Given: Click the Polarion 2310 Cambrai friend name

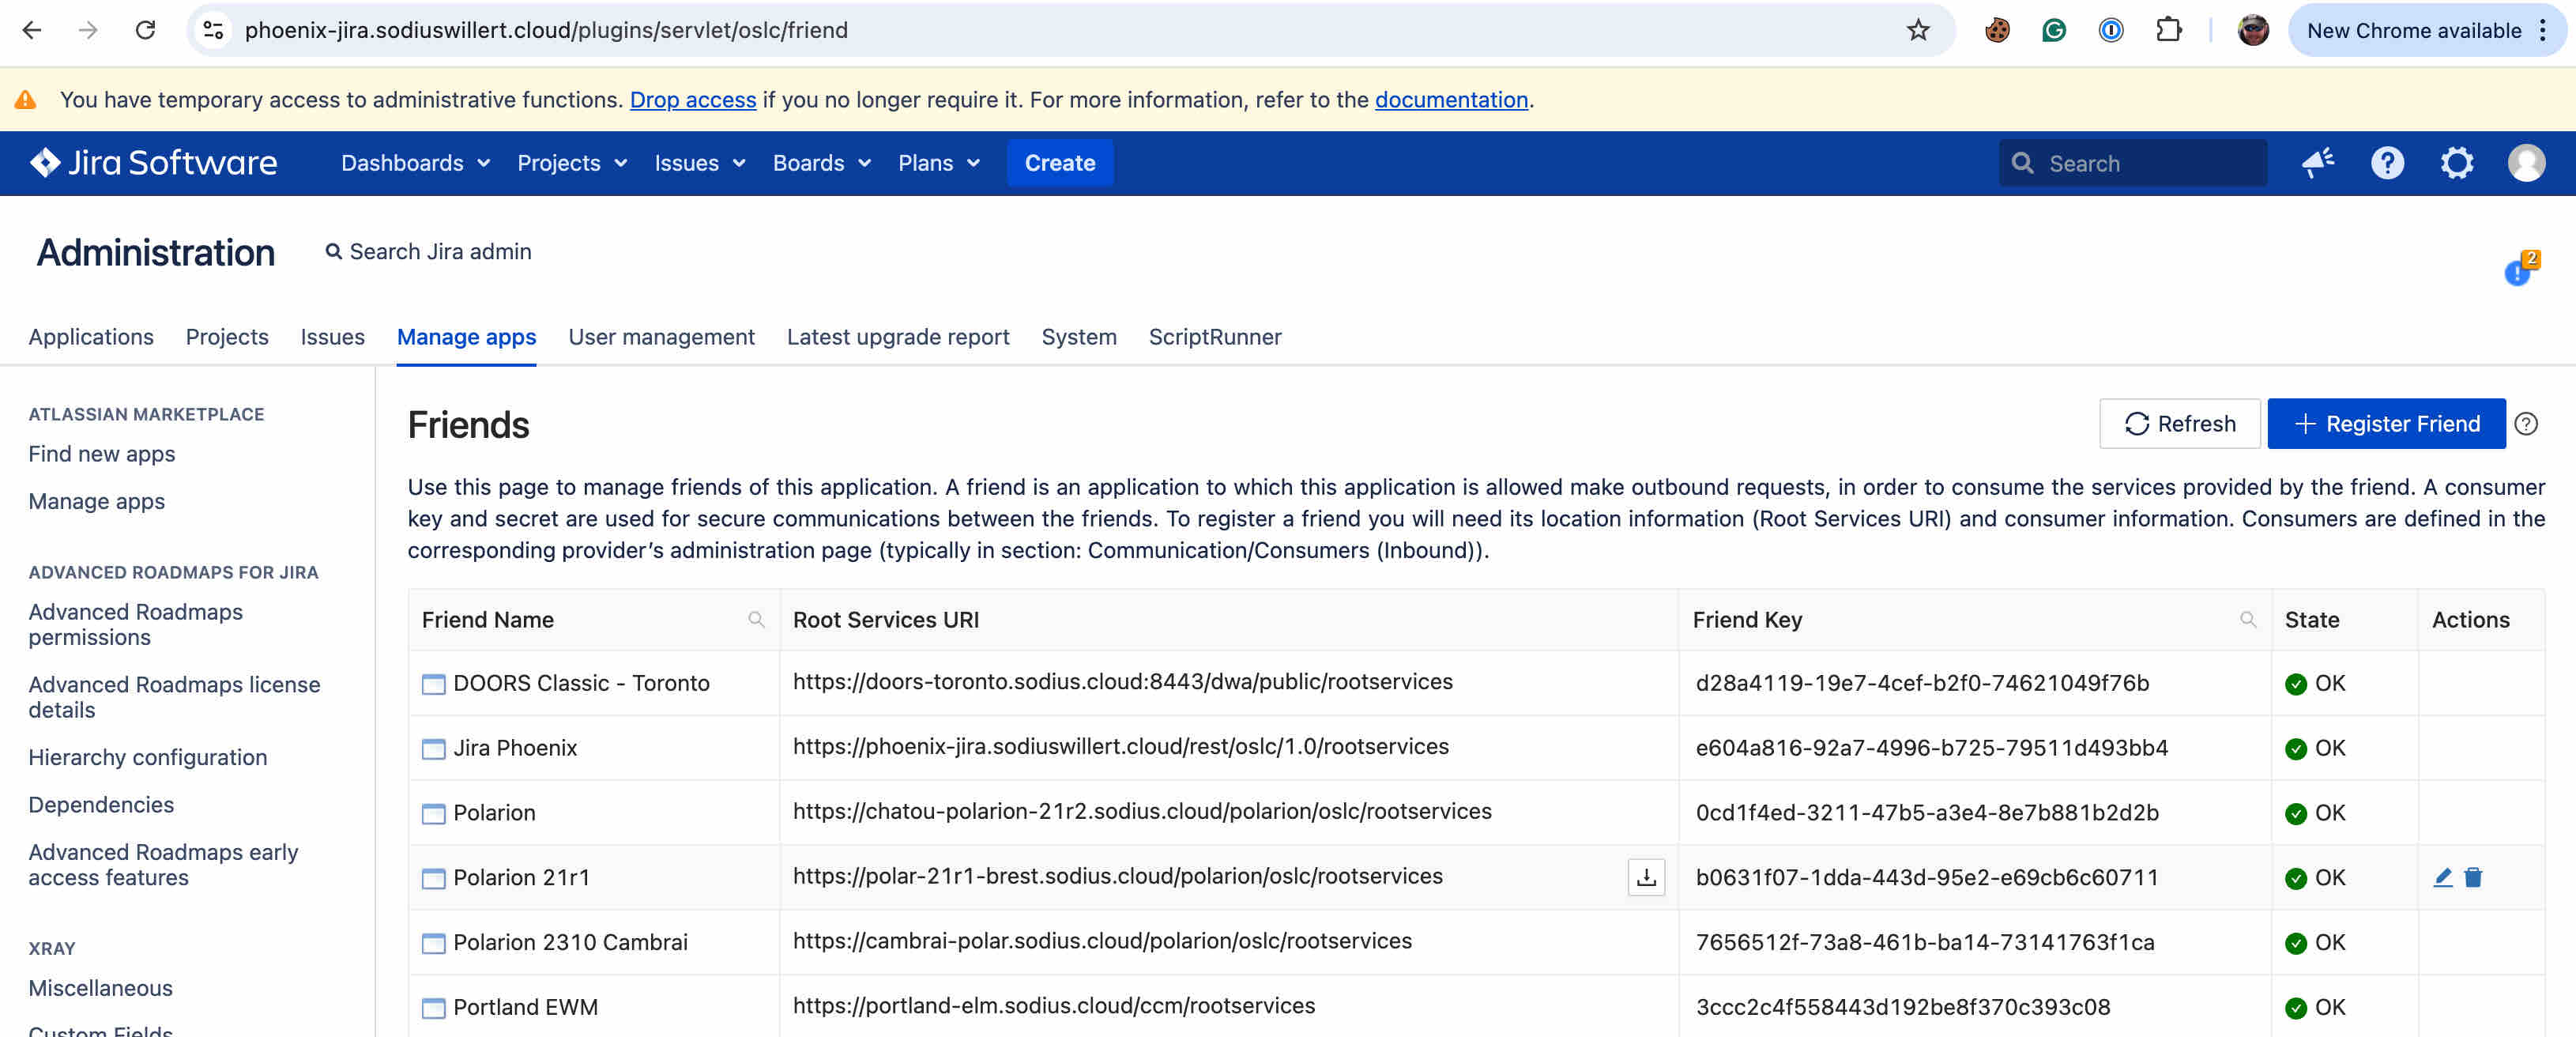Looking at the screenshot, I should pos(570,942).
